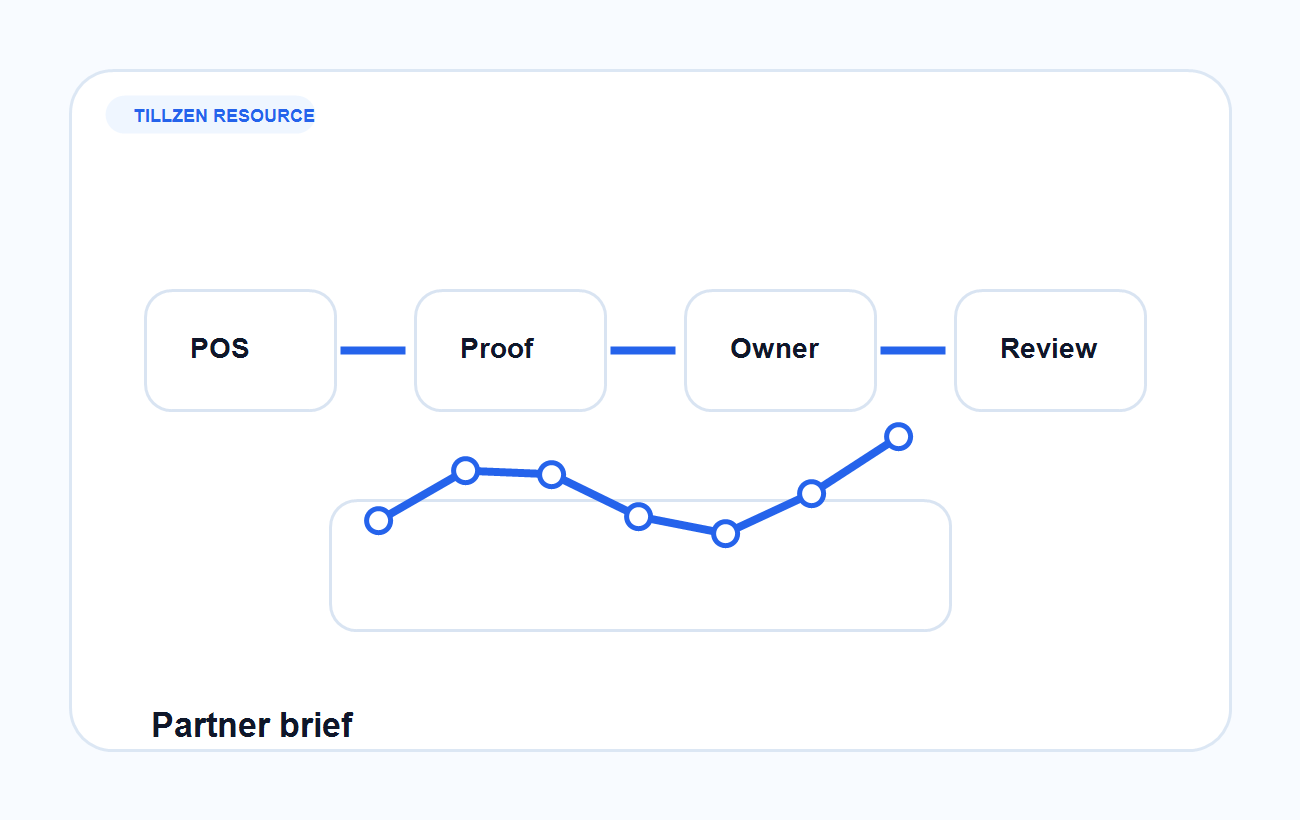Select the highest, final data point of the chart
Viewport: 1300px width, 820px height.
[898, 436]
